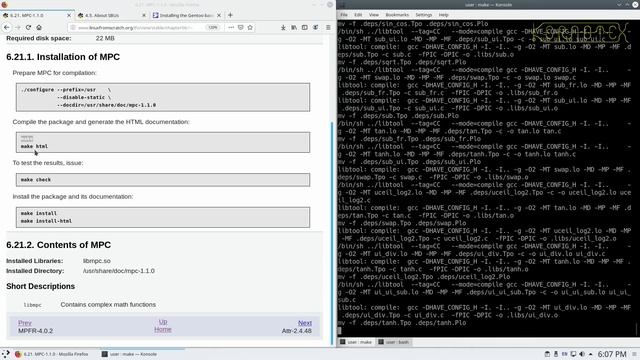Follow the Up link in page footer
Image resolution: width=640 pixels, height=360 pixels.
[163, 322]
